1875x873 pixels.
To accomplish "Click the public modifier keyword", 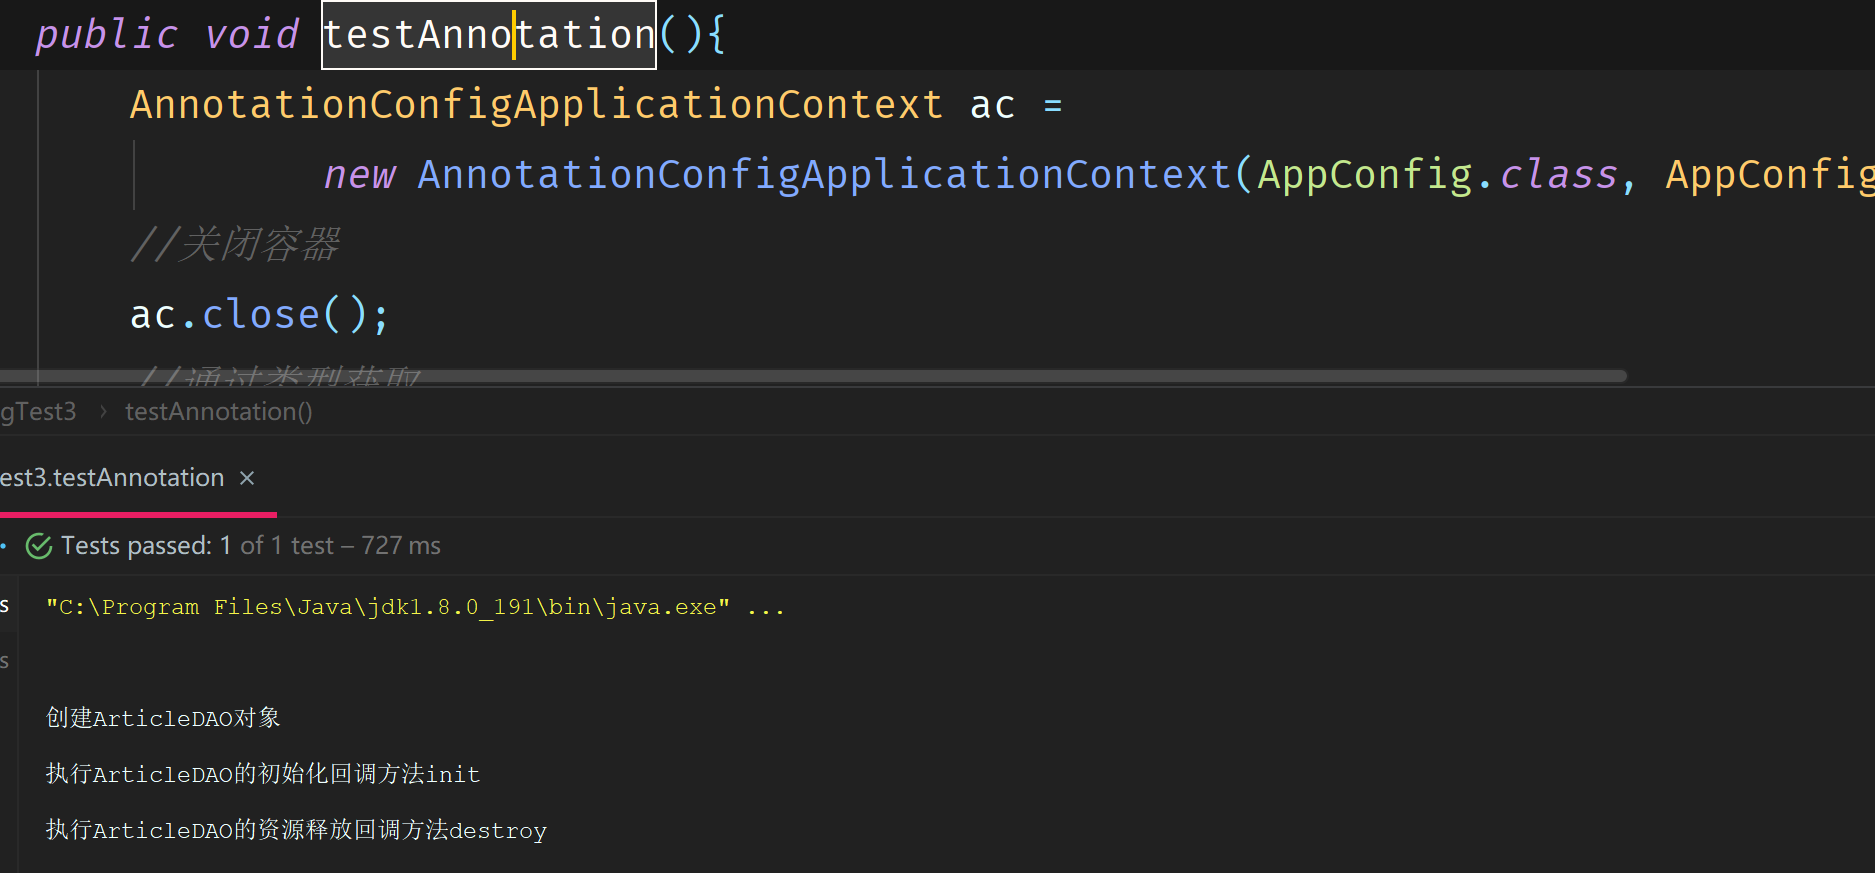I will point(106,35).
